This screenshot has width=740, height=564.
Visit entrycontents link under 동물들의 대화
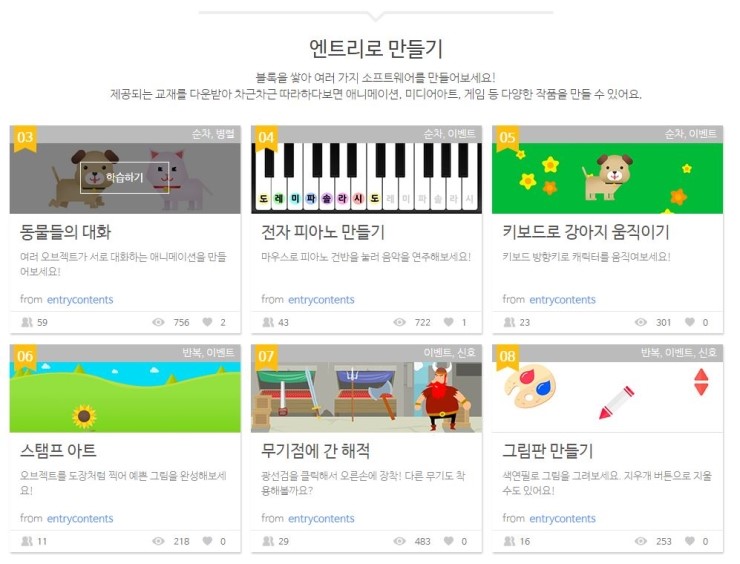pos(80,300)
